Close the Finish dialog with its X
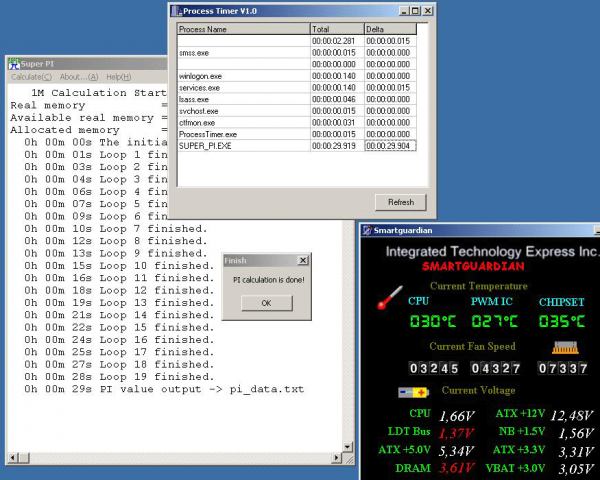 303,260
